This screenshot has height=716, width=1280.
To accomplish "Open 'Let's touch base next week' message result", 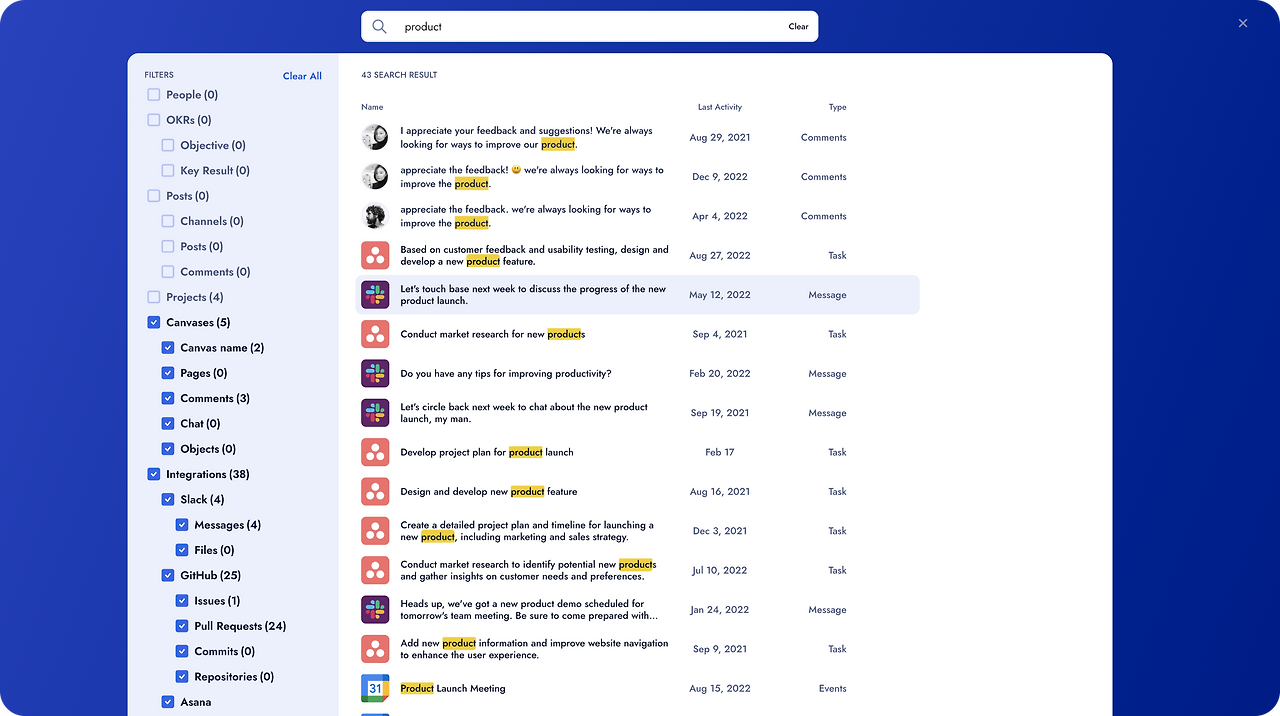I will [637, 295].
